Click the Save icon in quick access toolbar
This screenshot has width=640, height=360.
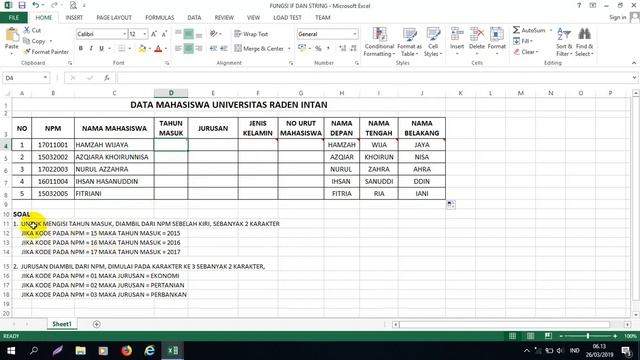(22, 5)
